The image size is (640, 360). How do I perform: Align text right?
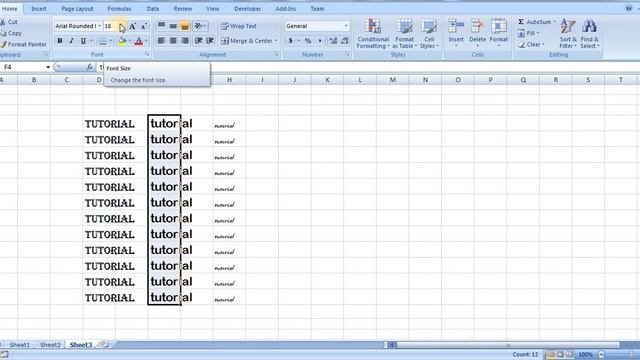[184, 41]
